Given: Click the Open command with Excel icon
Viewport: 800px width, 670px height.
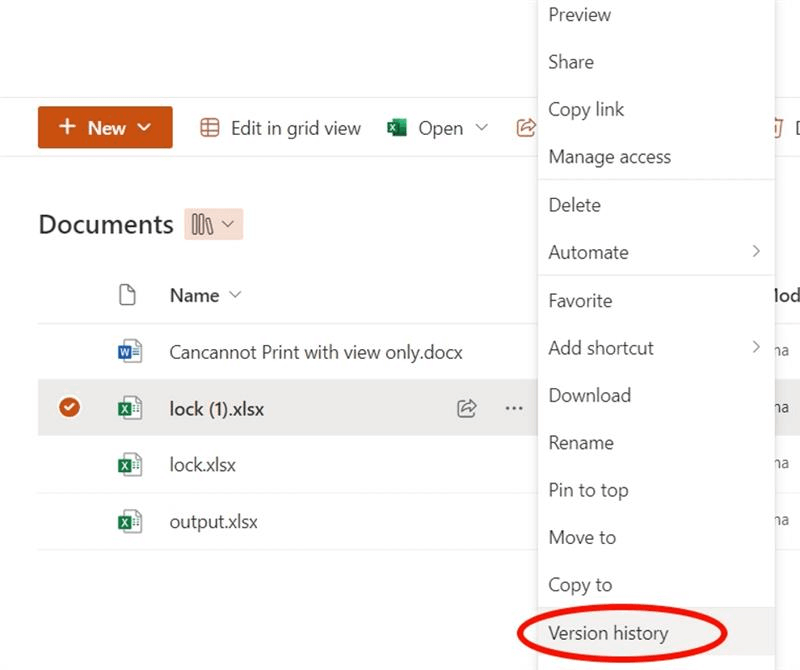Looking at the screenshot, I should pos(426,128).
